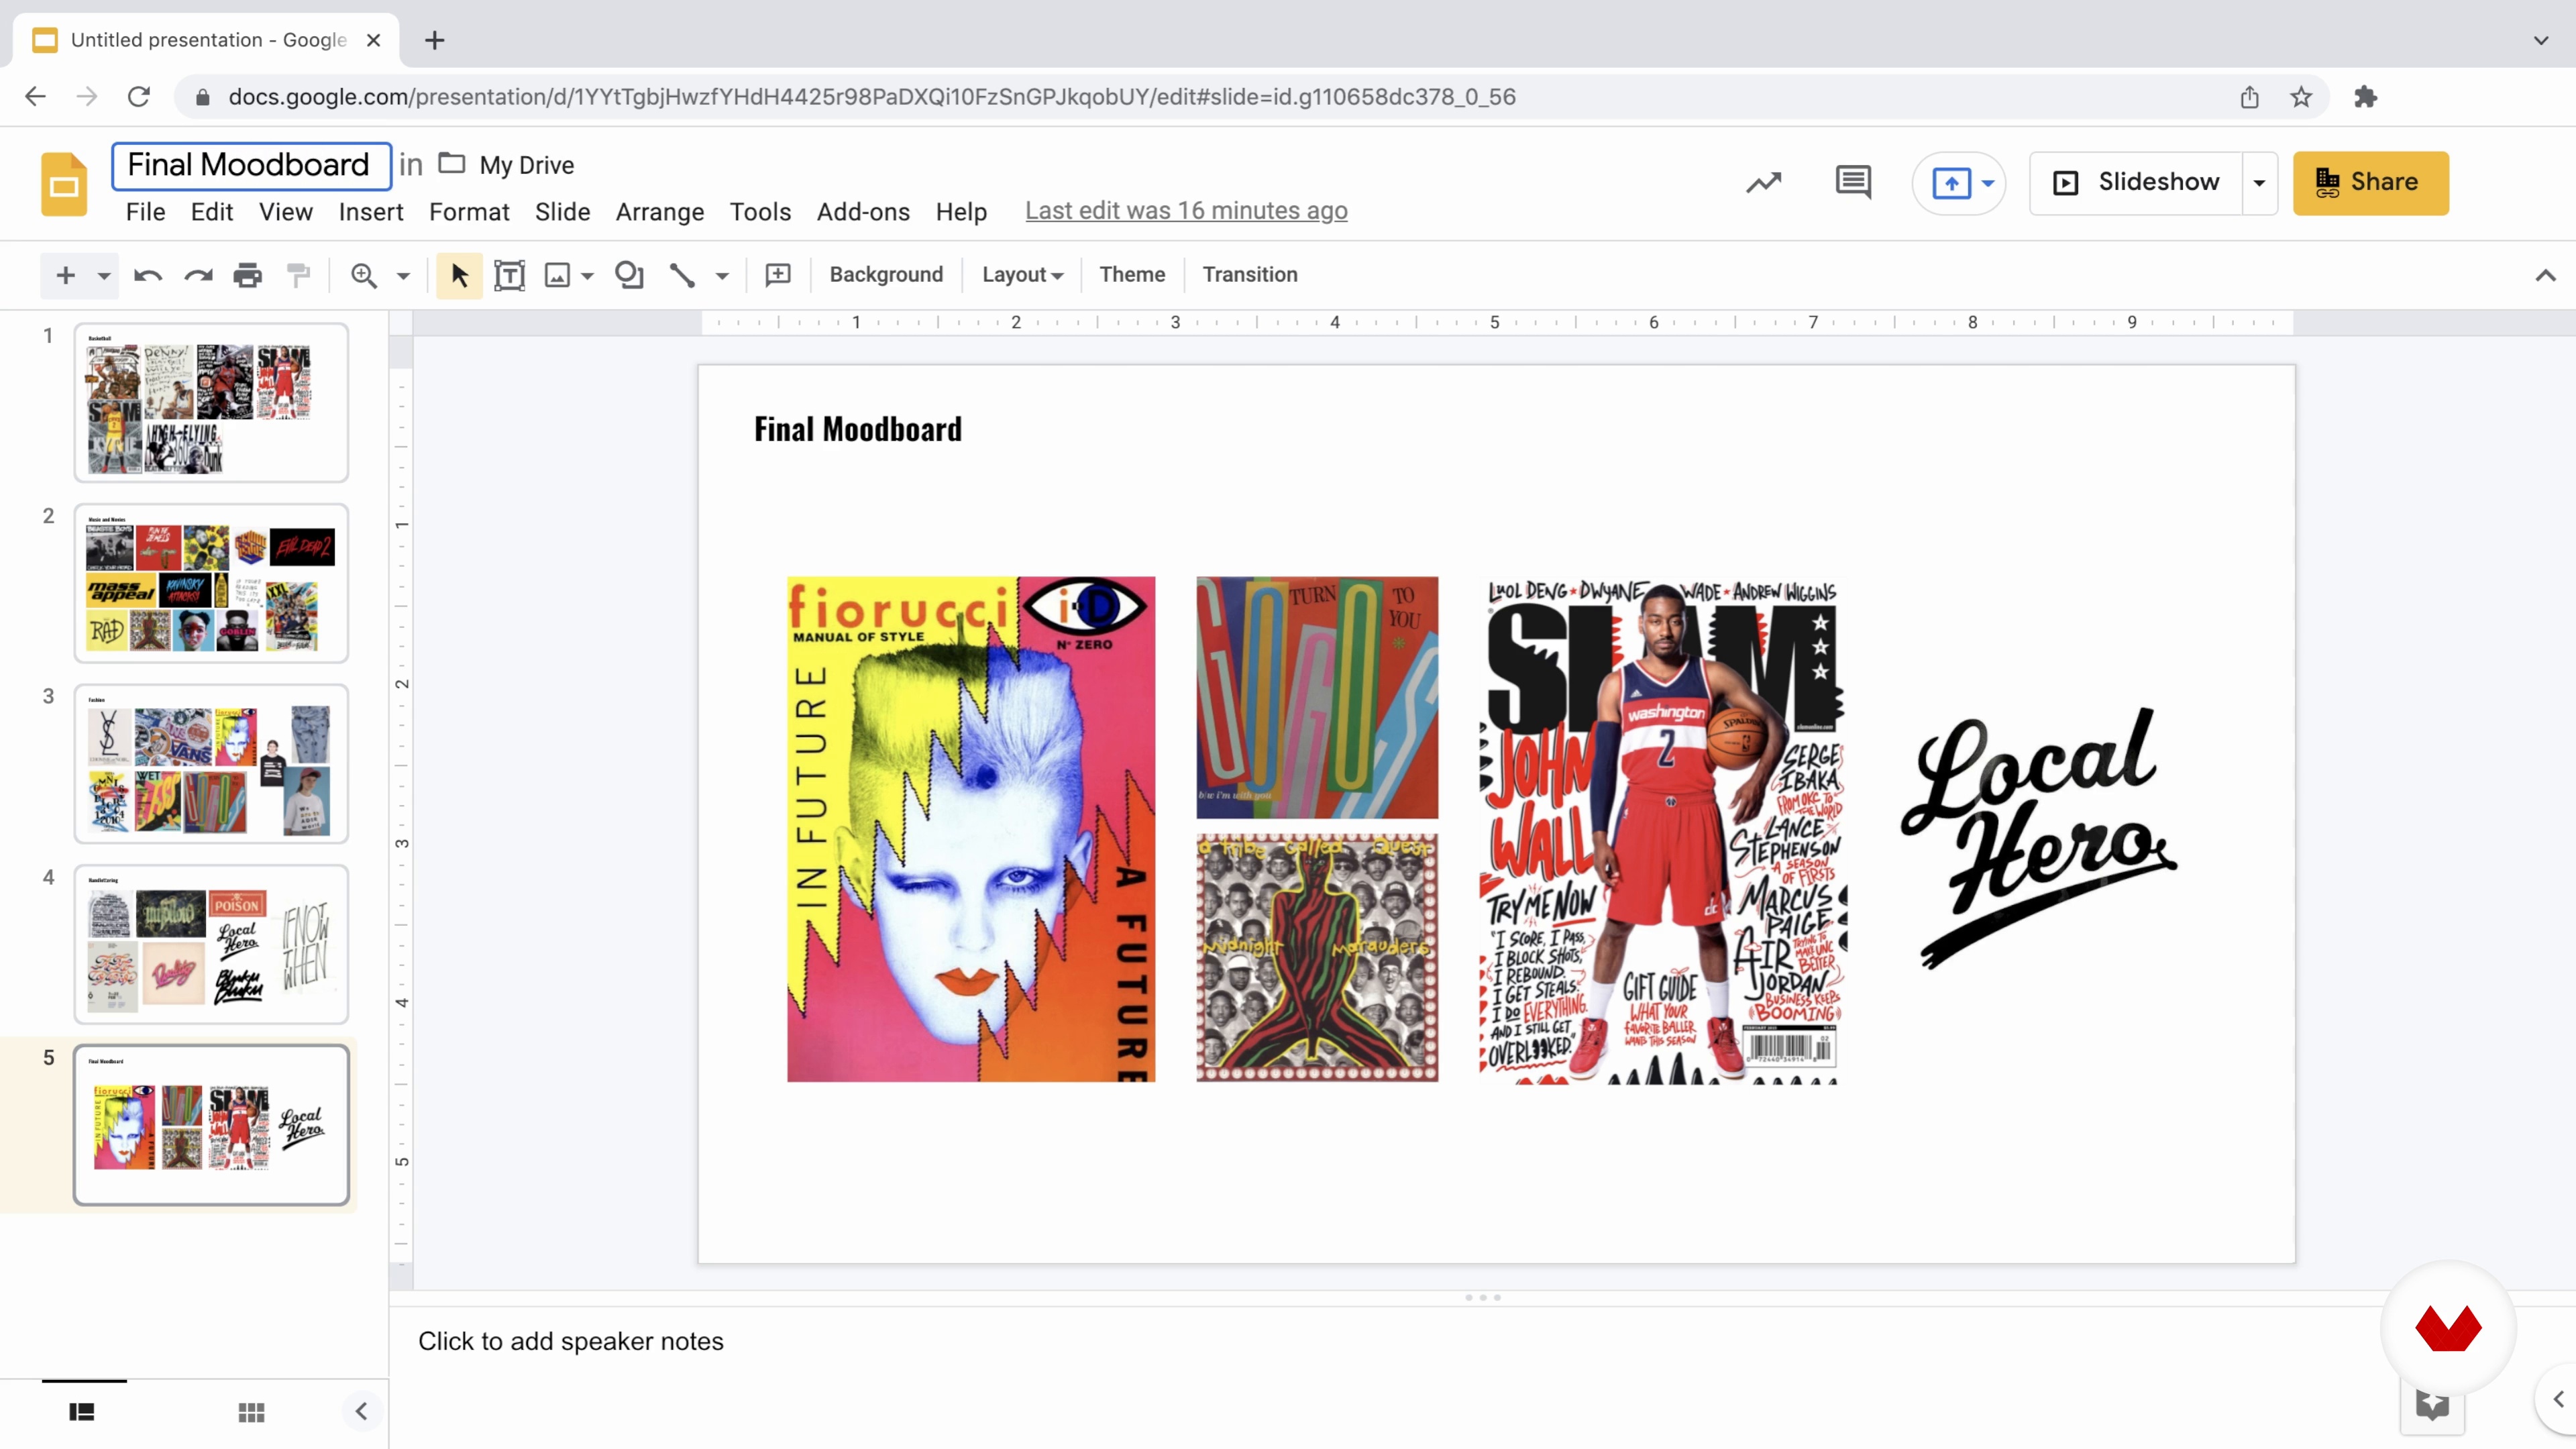Screen dimensions: 2576x1449
Task: Open the View menu
Action: point(286,212)
